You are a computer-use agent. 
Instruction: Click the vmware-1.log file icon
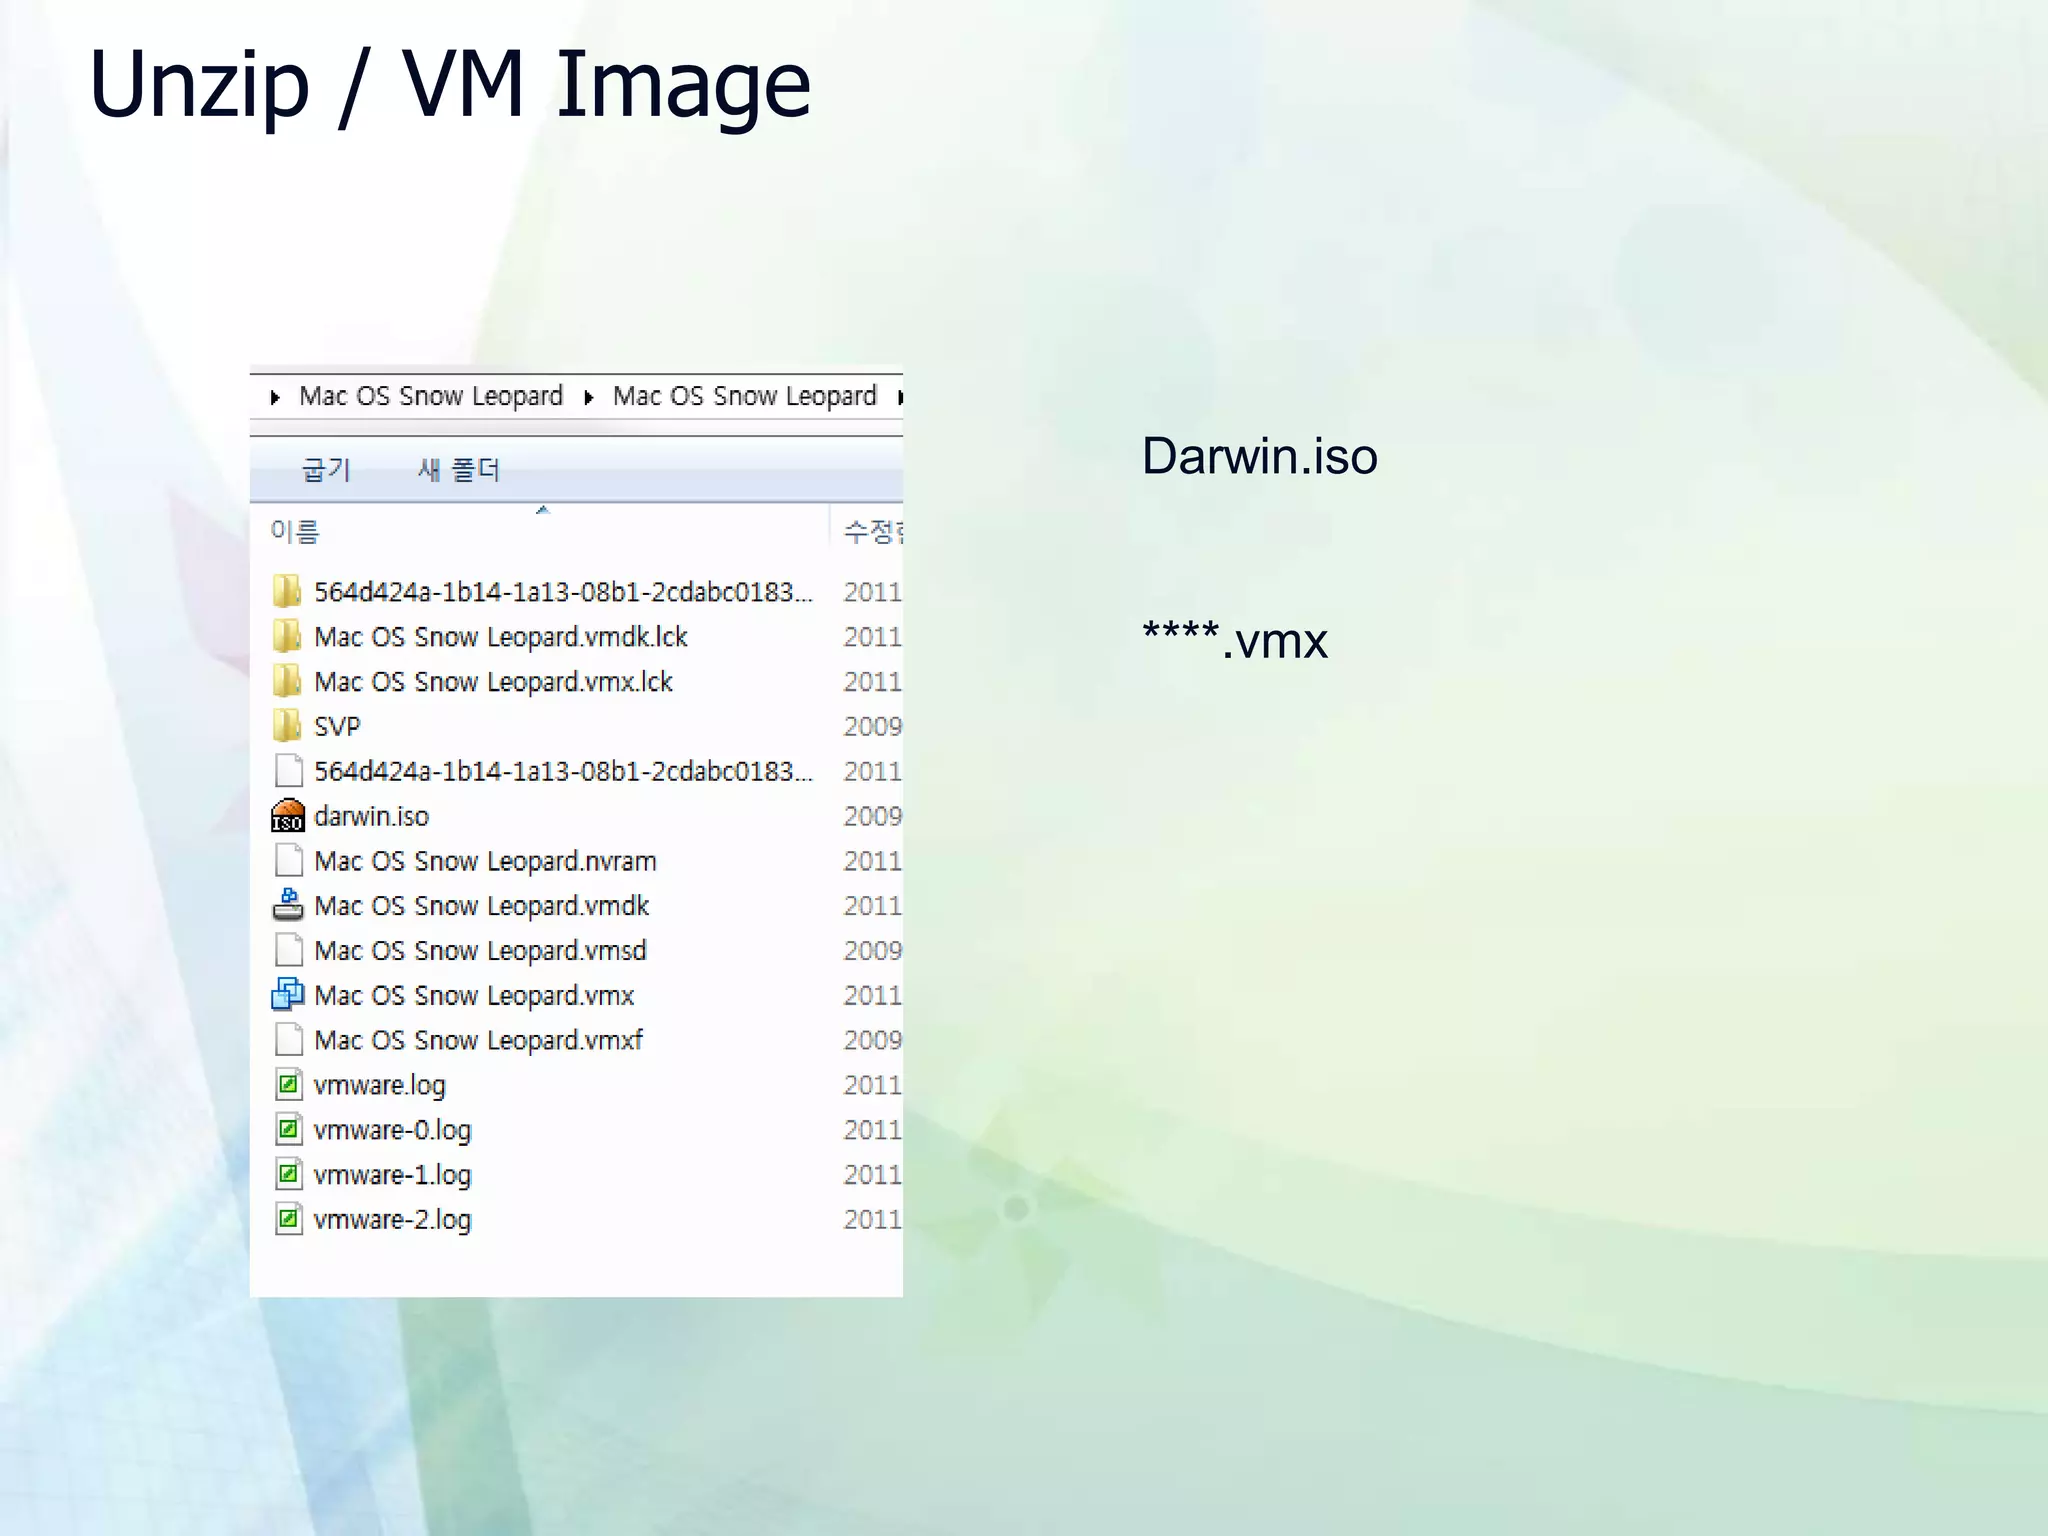[288, 1174]
